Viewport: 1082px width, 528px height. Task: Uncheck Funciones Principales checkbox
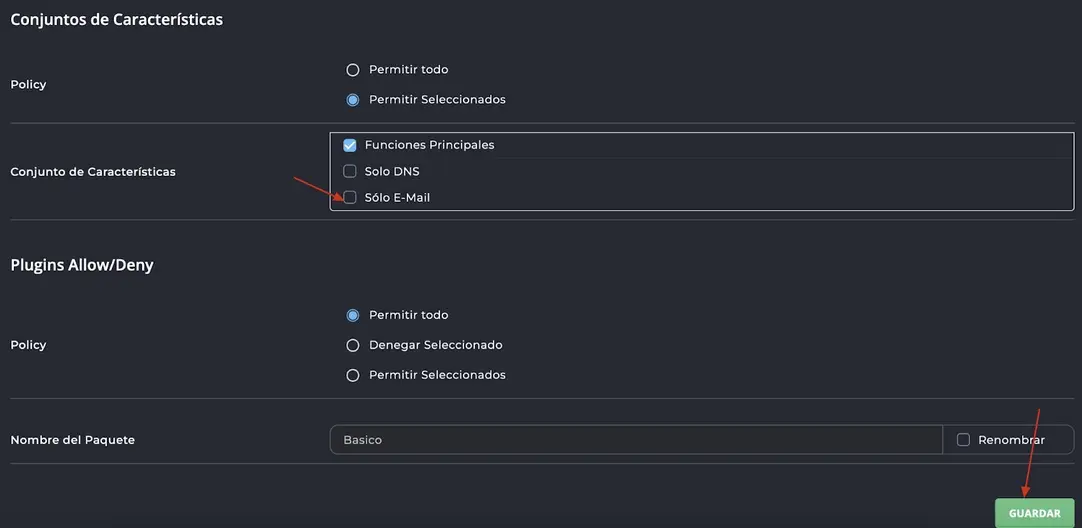point(350,145)
